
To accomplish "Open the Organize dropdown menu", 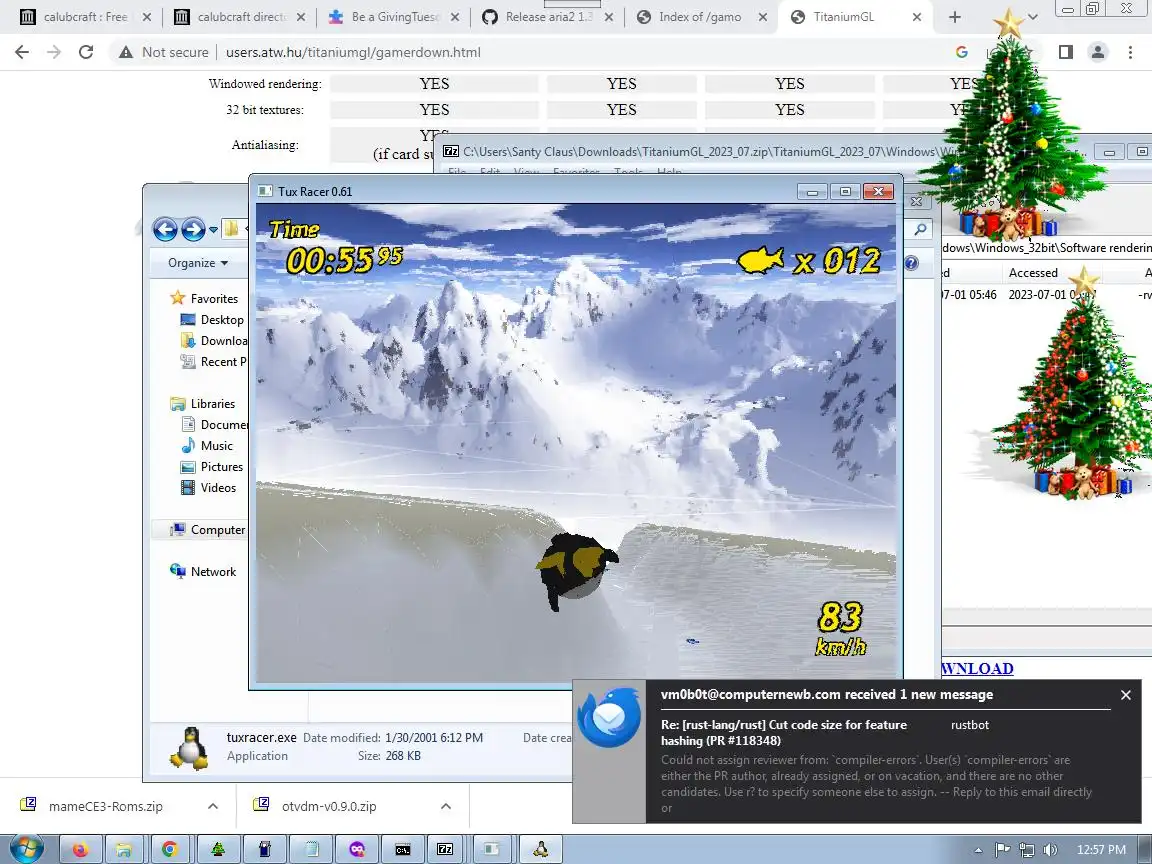I will 198,263.
